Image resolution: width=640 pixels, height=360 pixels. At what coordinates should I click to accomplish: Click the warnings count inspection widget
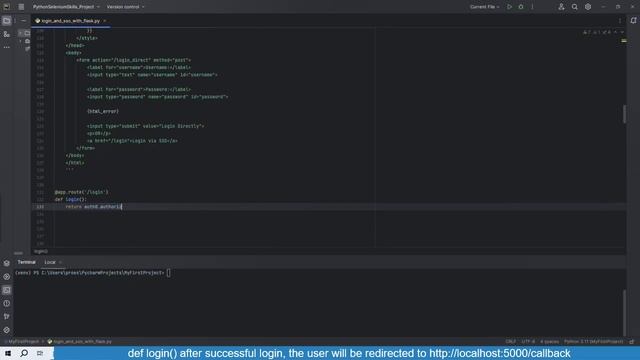(x=597, y=32)
